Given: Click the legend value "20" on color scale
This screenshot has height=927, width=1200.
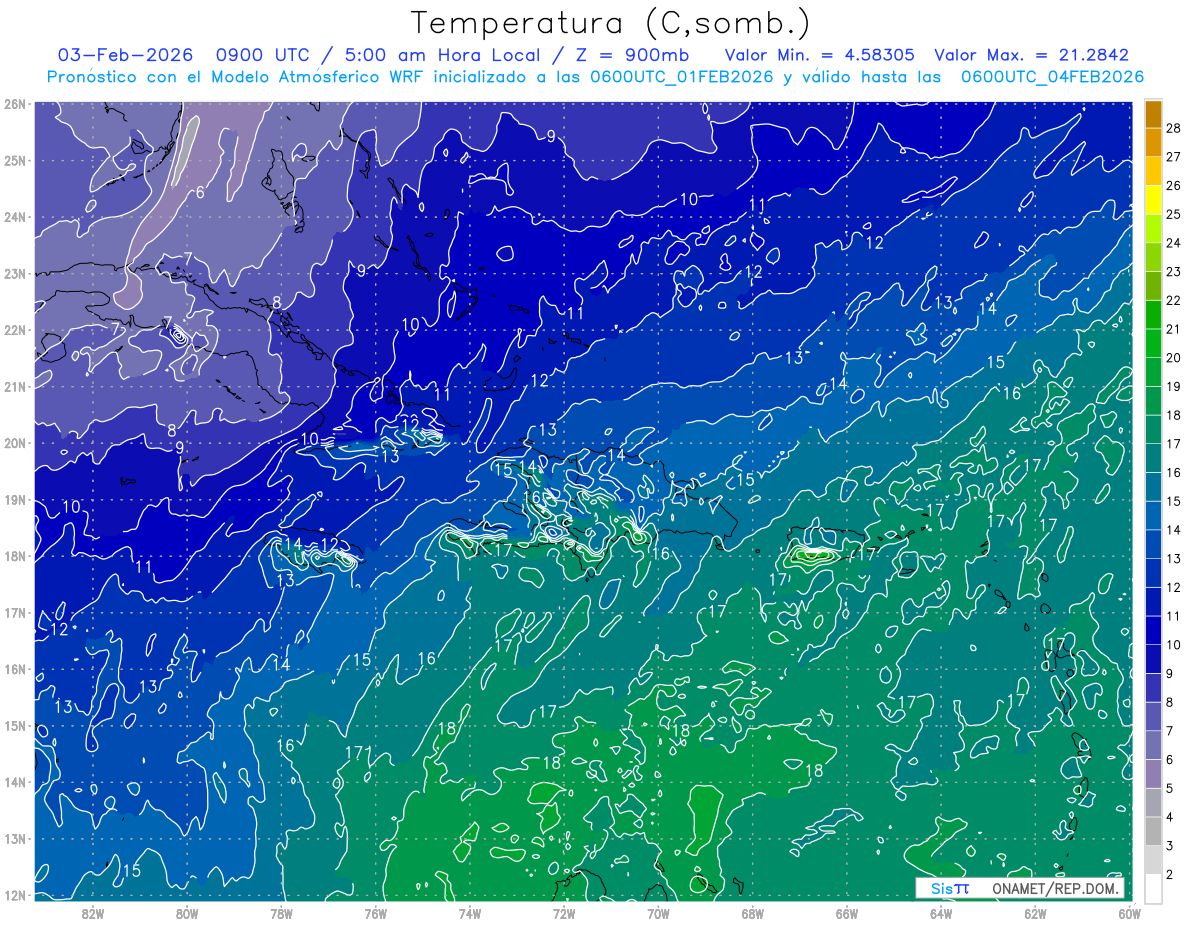Looking at the screenshot, I should click(1174, 357).
